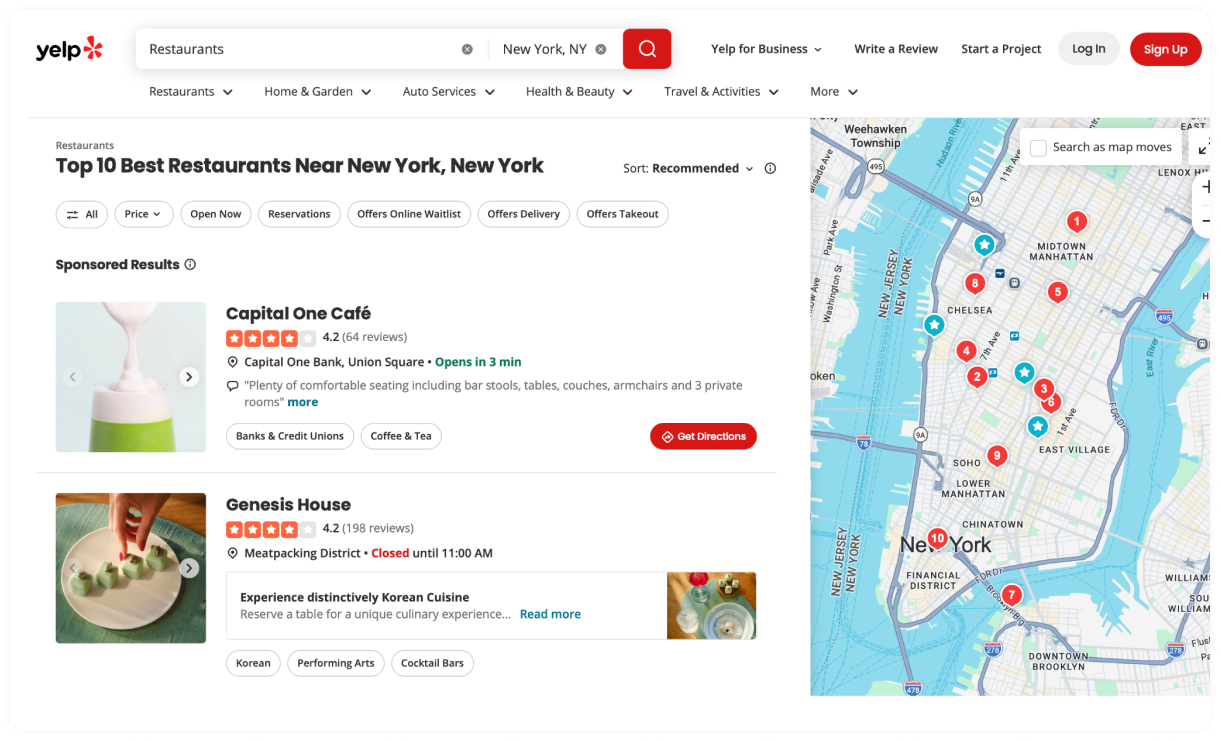Image resolution: width=1220 pixels, height=740 pixels.
Task: Open Capital One Café photo thumbnail
Action: (x=131, y=377)
